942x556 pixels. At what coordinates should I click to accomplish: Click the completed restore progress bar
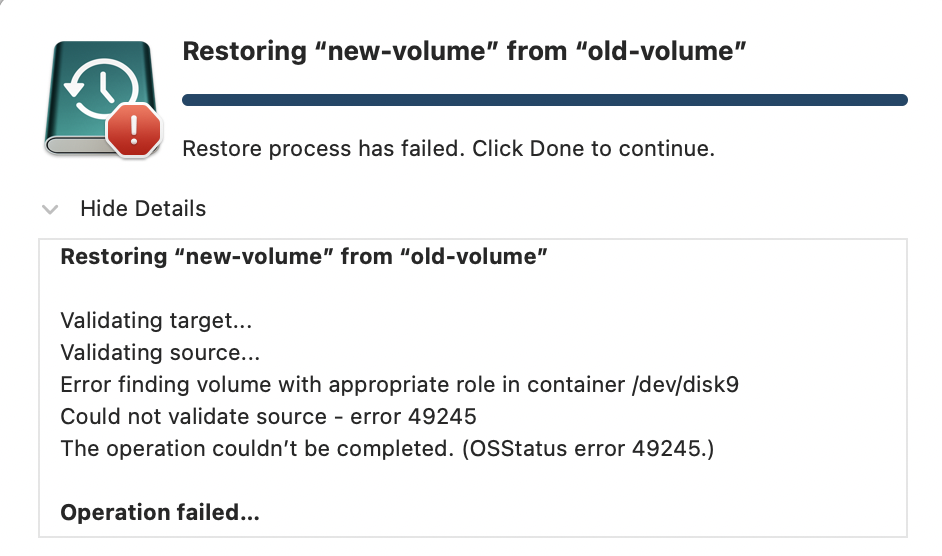[544, 100]
